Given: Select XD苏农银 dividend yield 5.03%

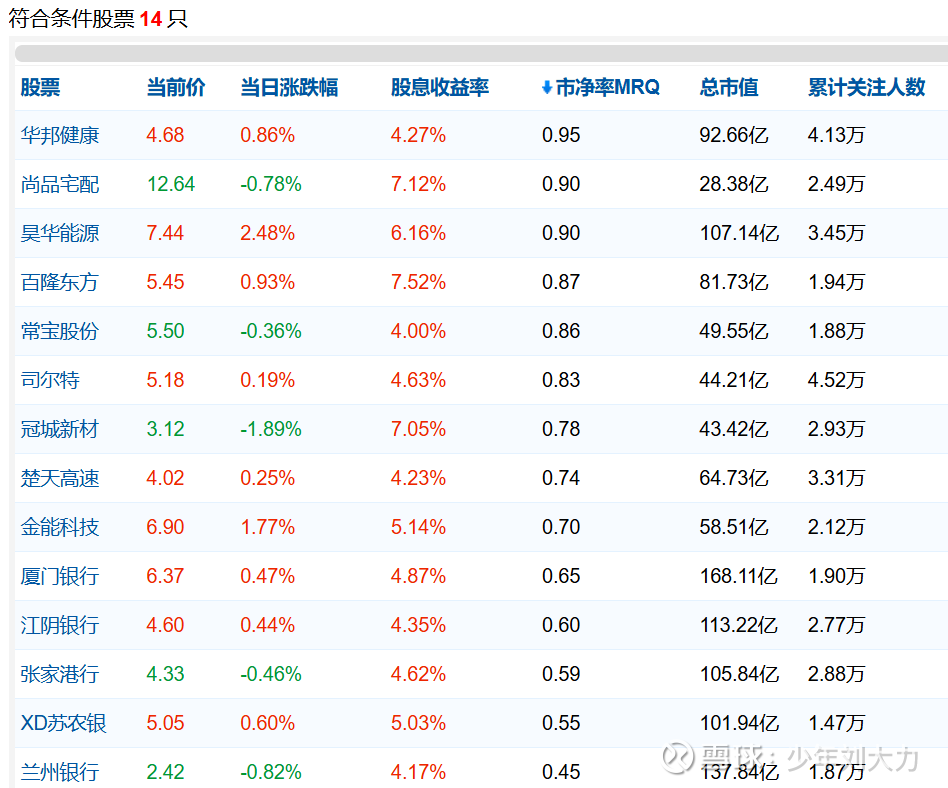Looking at the screenshot, I should [418, 723].
